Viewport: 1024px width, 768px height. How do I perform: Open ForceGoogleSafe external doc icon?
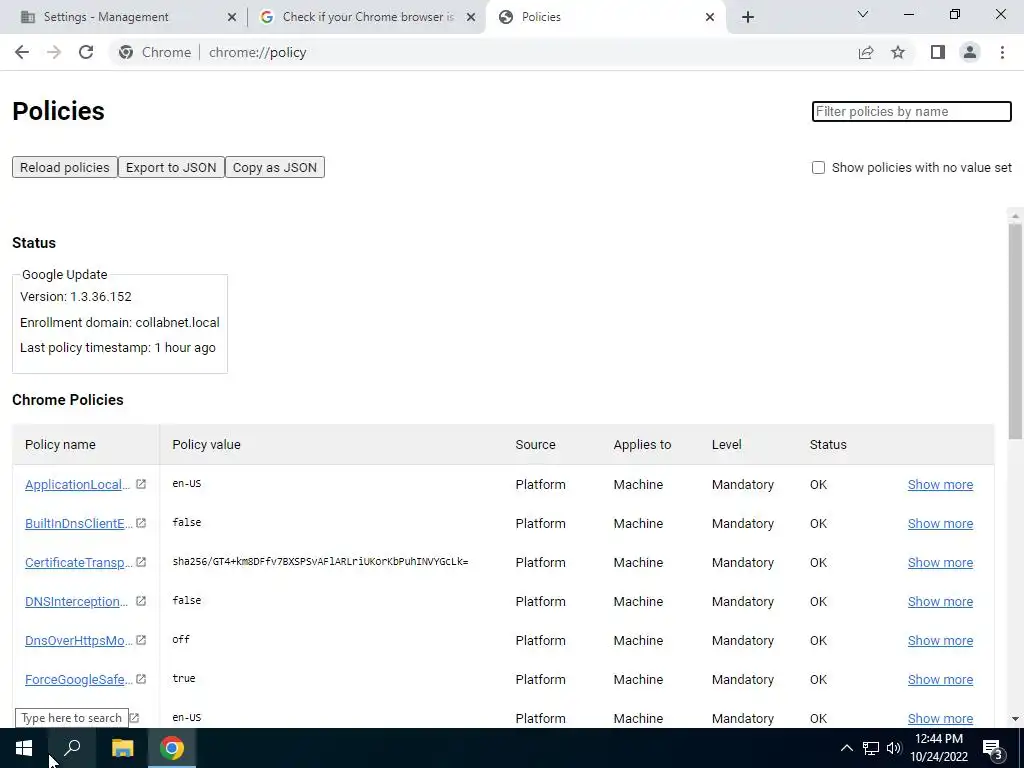pos(141,679)
